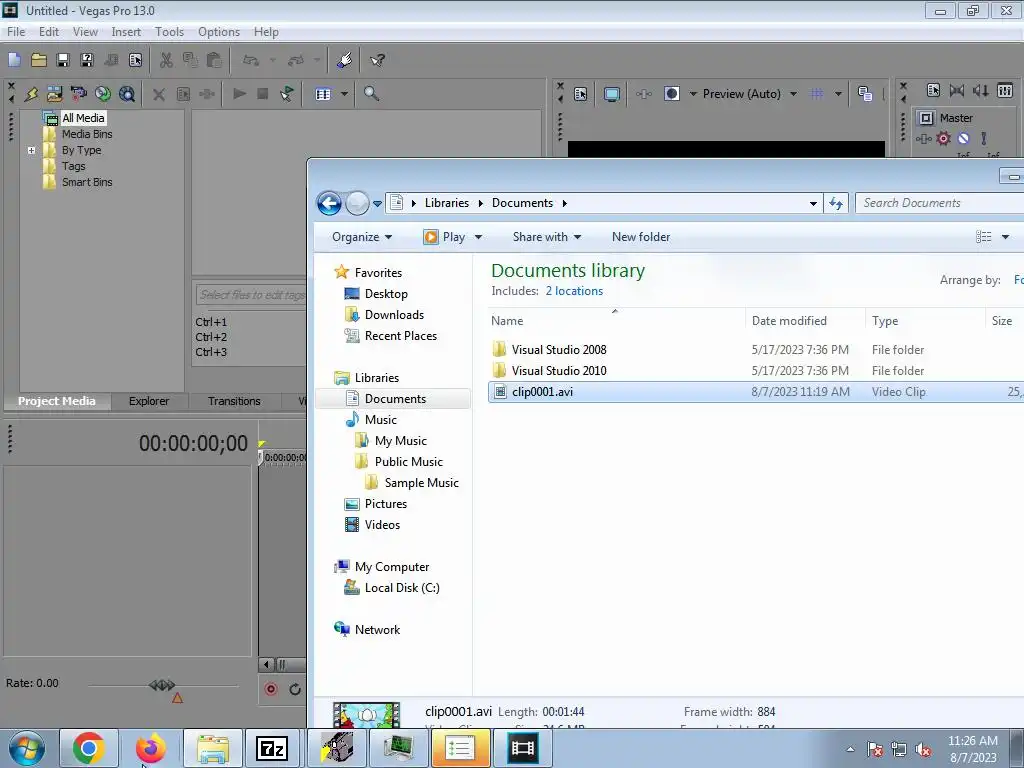Click the Cut scissors icon
Image resolution: width=1024 pixels, height=768 pixels.
click(167, 60)
